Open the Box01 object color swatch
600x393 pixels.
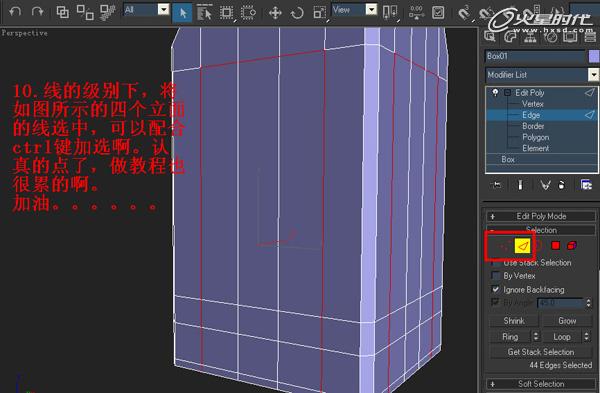tap(593, 56)
